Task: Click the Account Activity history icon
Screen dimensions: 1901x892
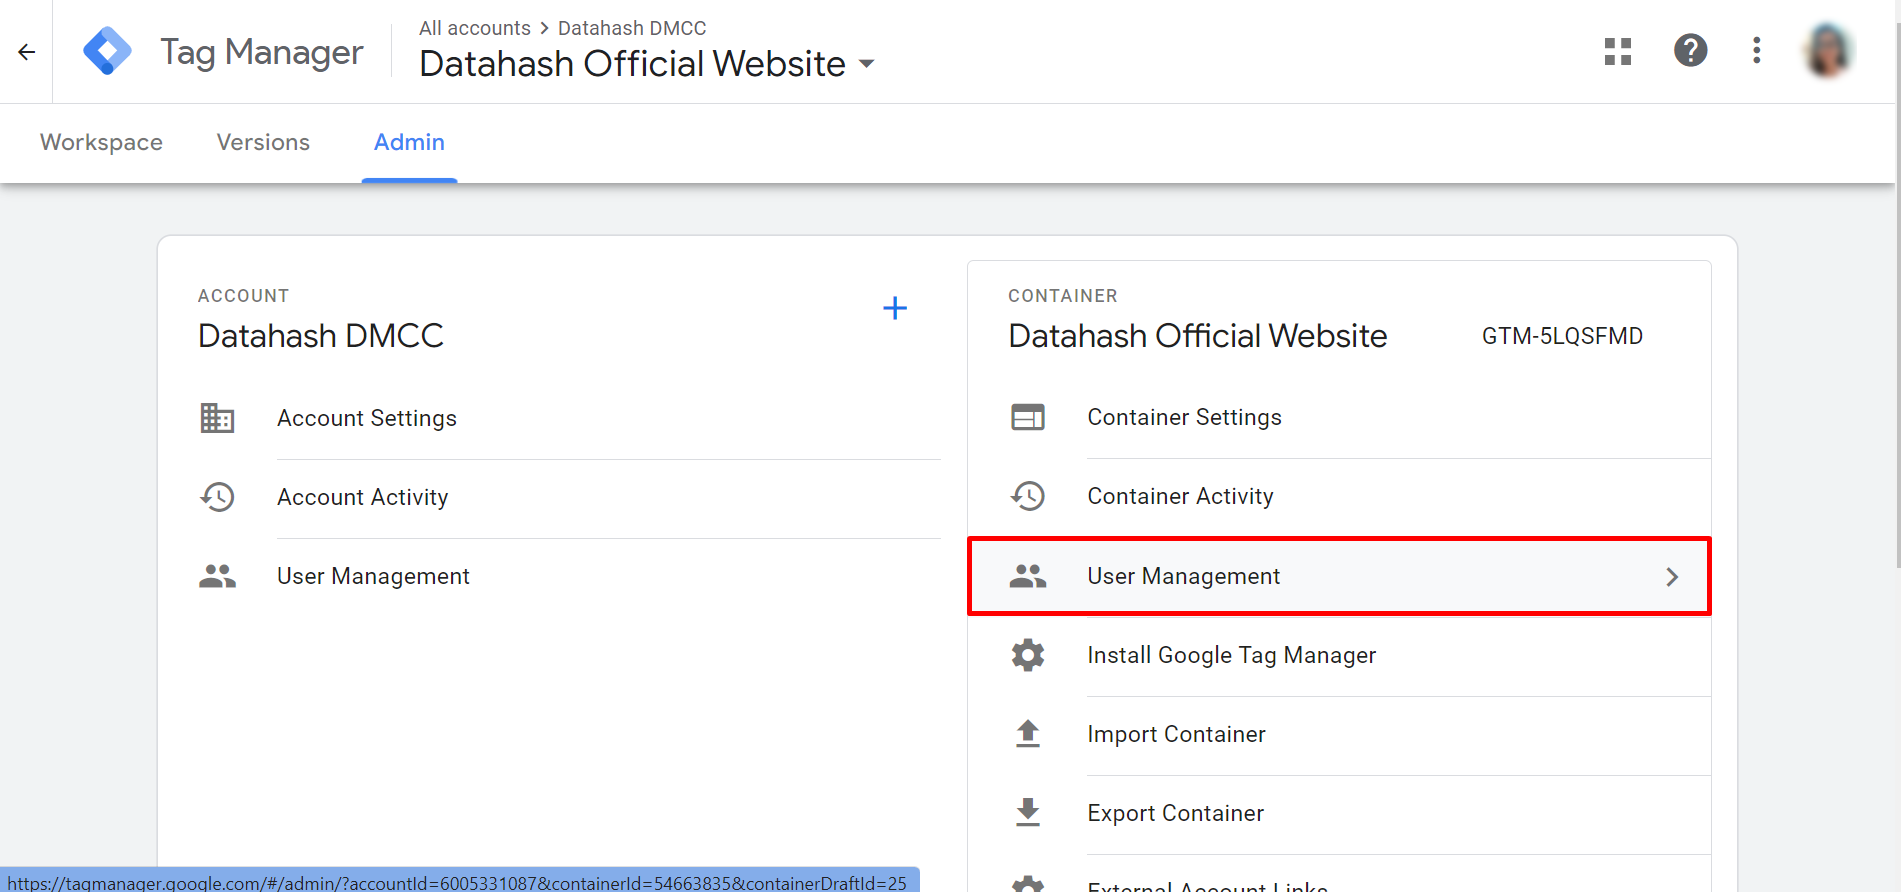Action: (x=217, y=497)
